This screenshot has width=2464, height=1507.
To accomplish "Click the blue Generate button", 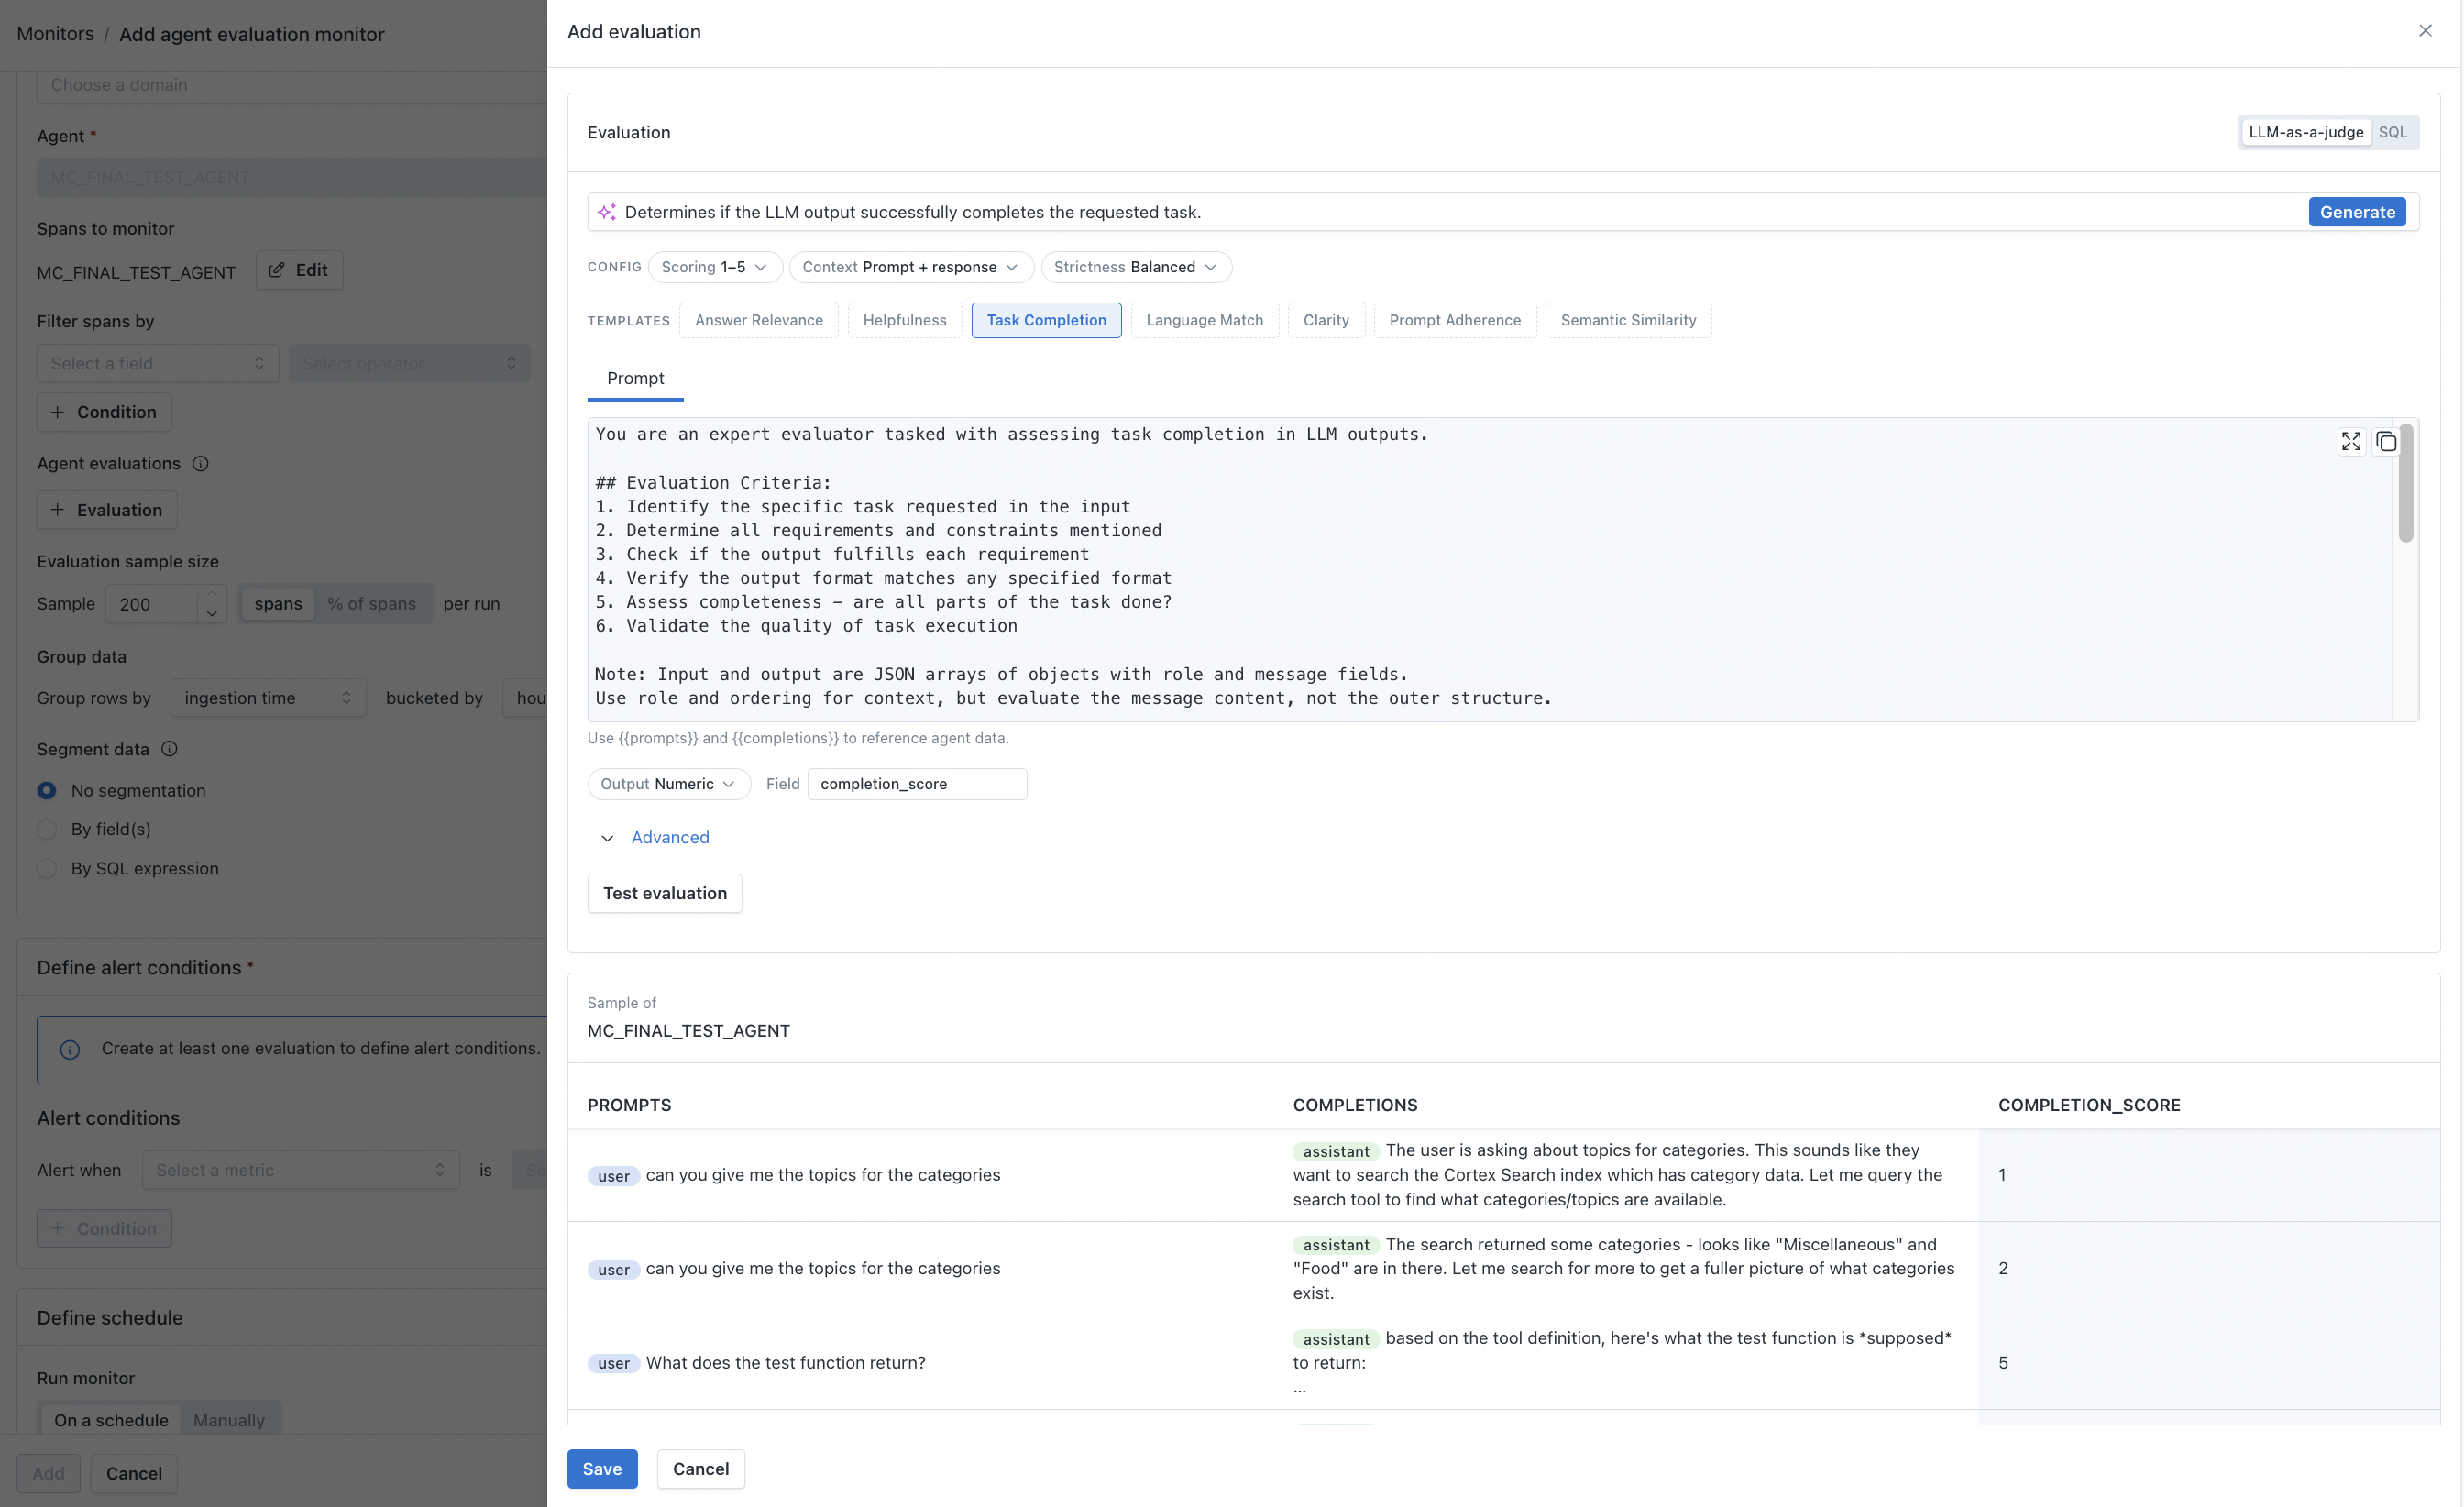I will 2356,212.
